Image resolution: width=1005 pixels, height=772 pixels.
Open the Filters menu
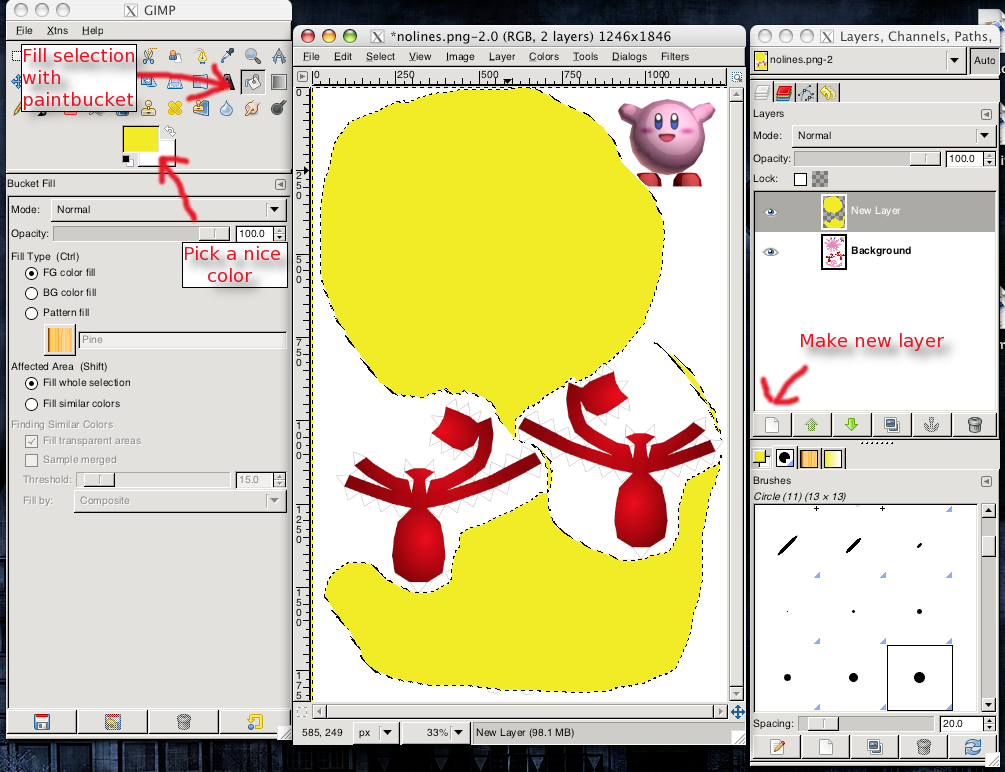pyautogui.click(x=675, y=56)
